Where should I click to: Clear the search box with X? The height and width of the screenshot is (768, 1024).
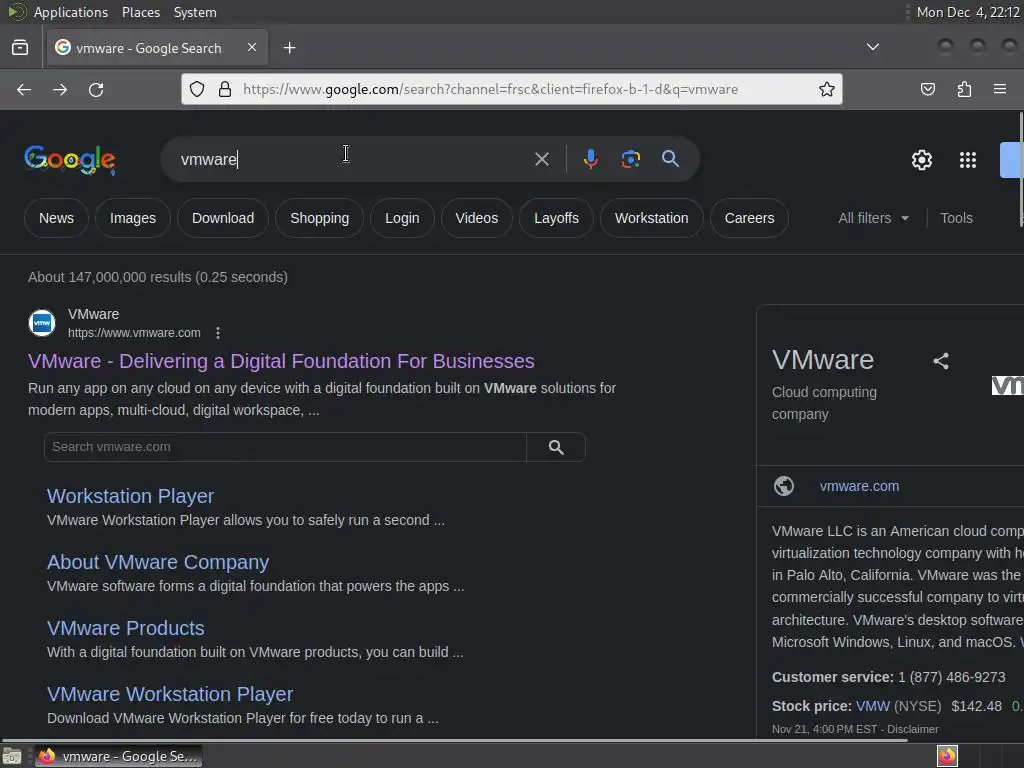[x=541, y=159]
